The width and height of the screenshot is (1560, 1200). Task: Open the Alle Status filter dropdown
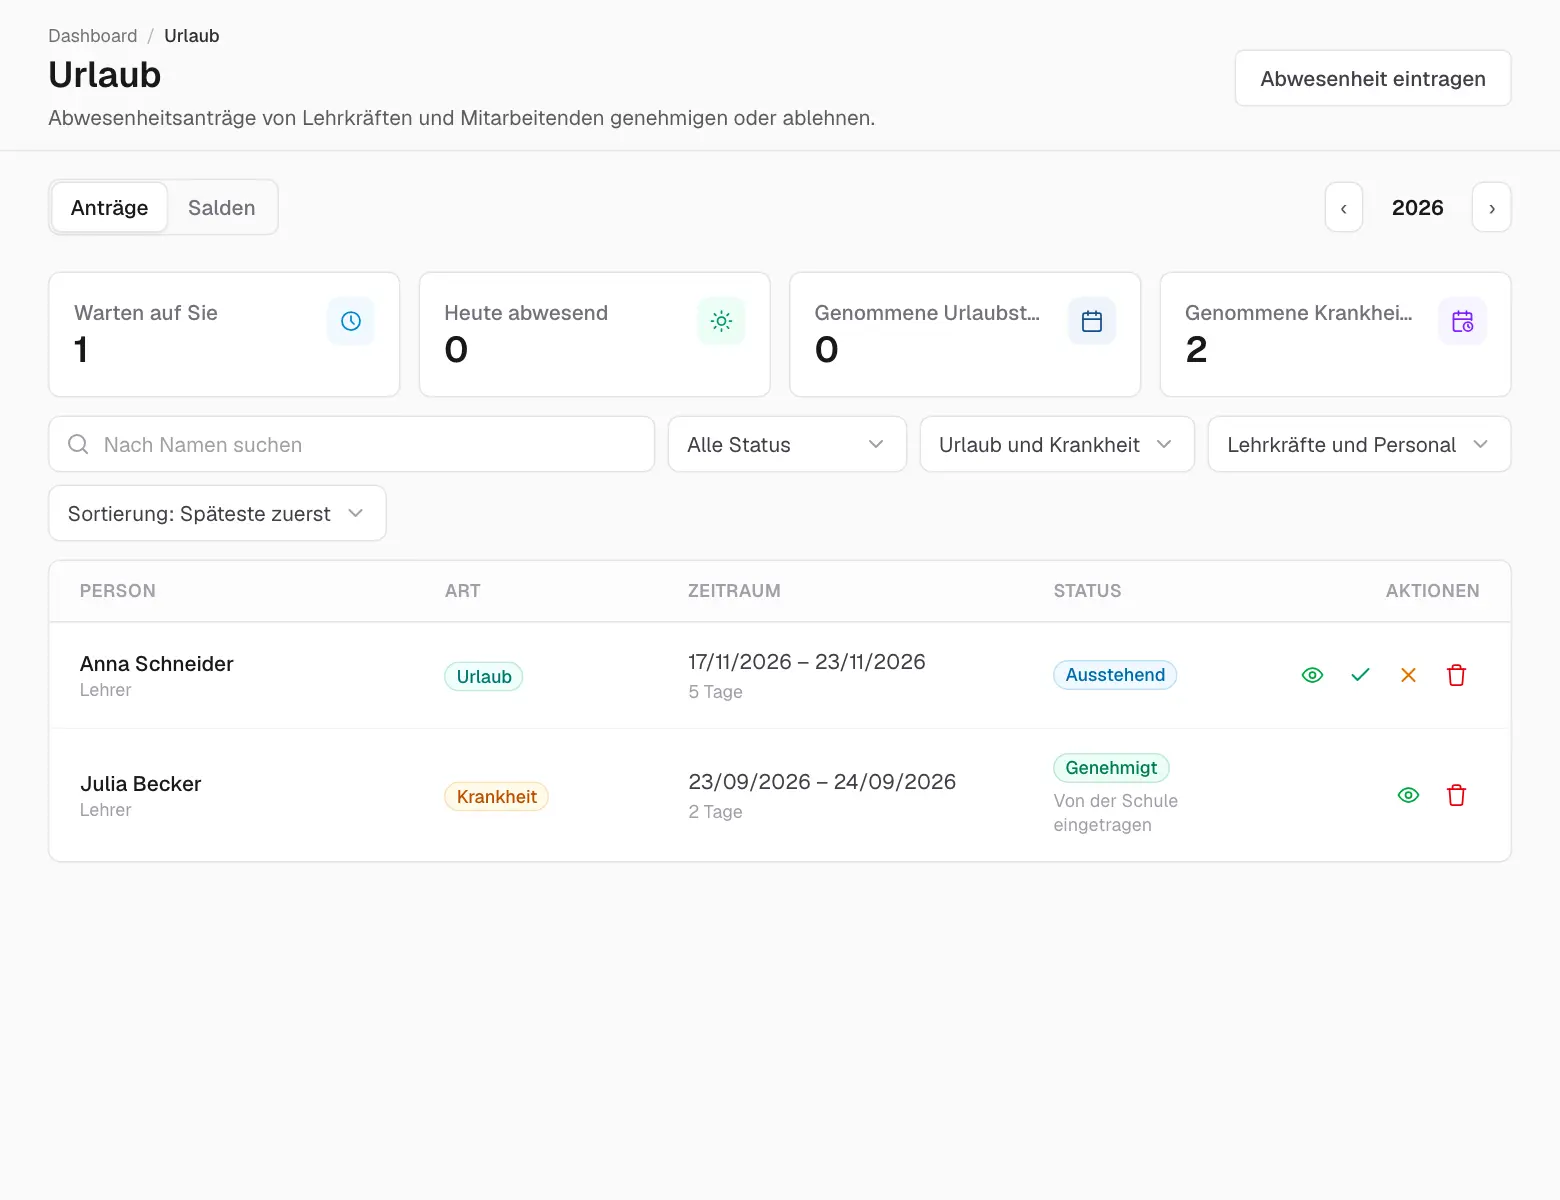click(x=787, y=444)
